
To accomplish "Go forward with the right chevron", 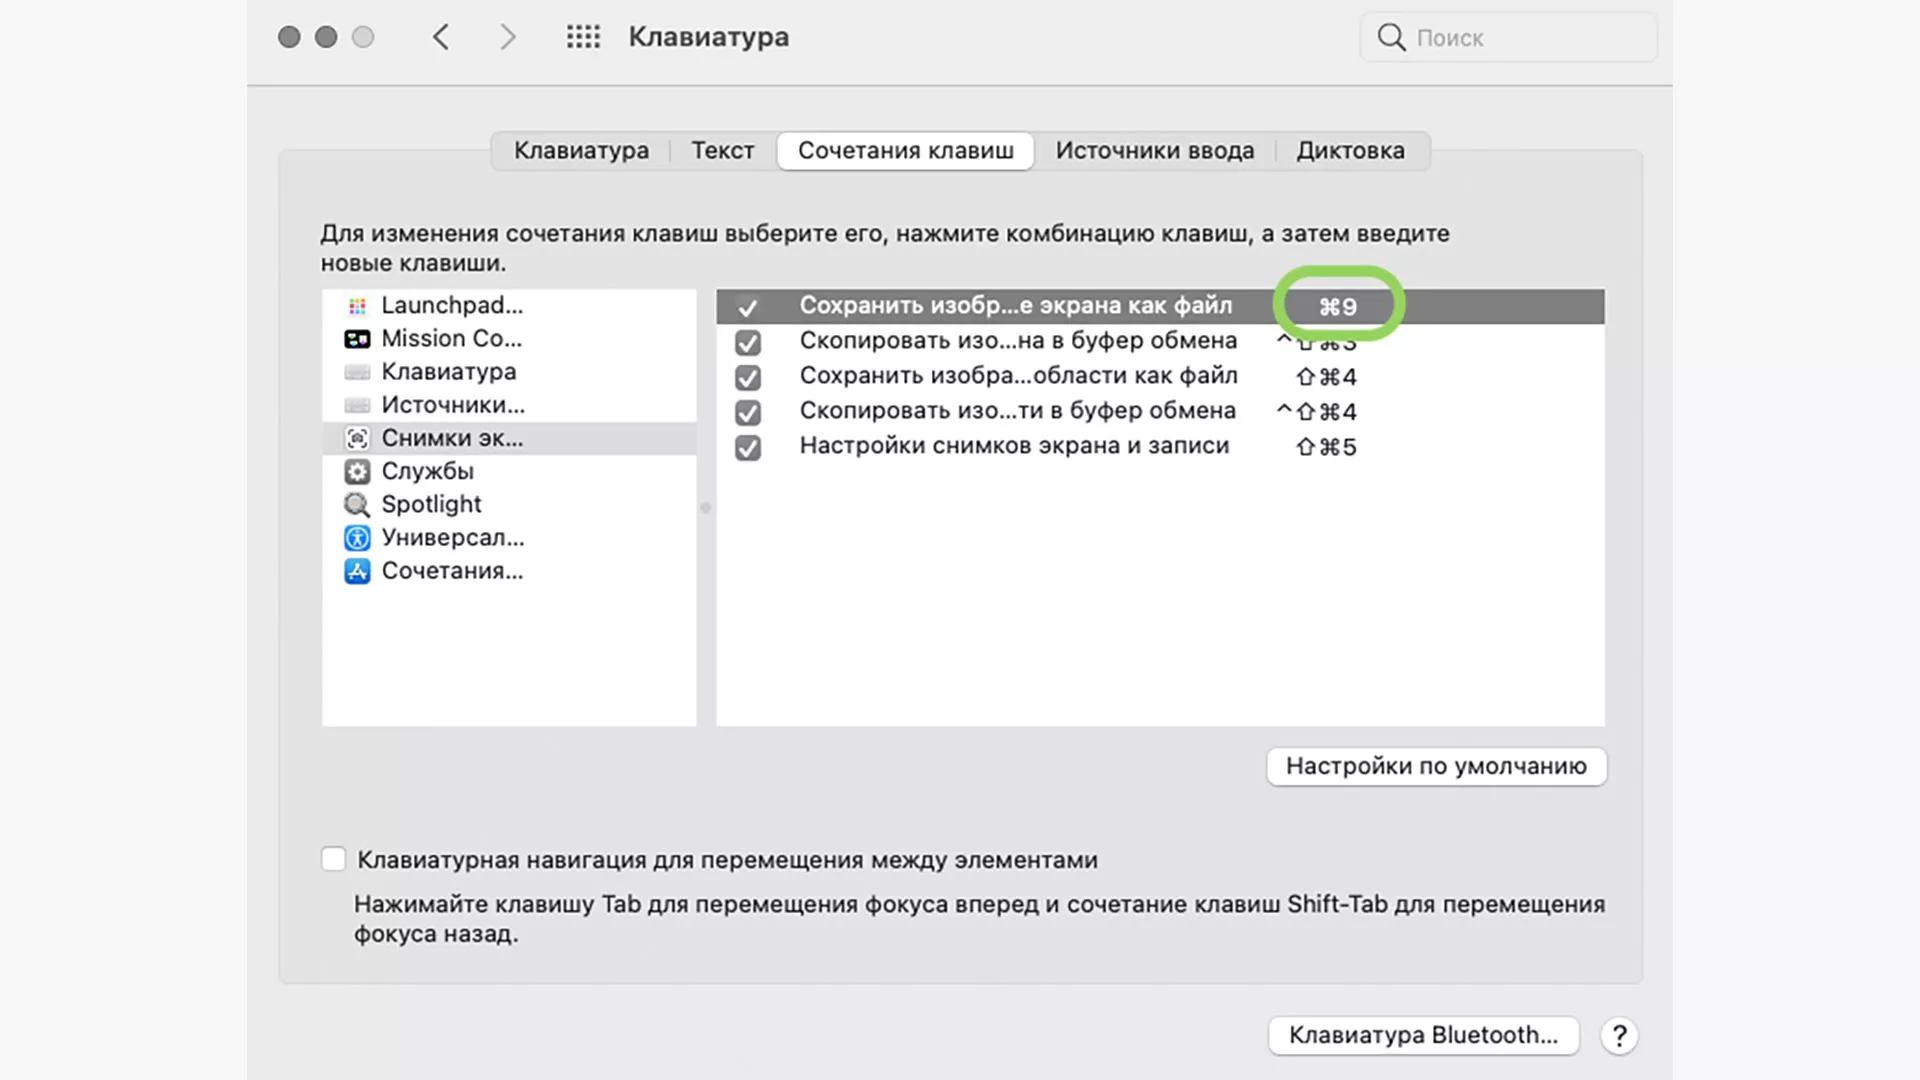I will point(508,37).
